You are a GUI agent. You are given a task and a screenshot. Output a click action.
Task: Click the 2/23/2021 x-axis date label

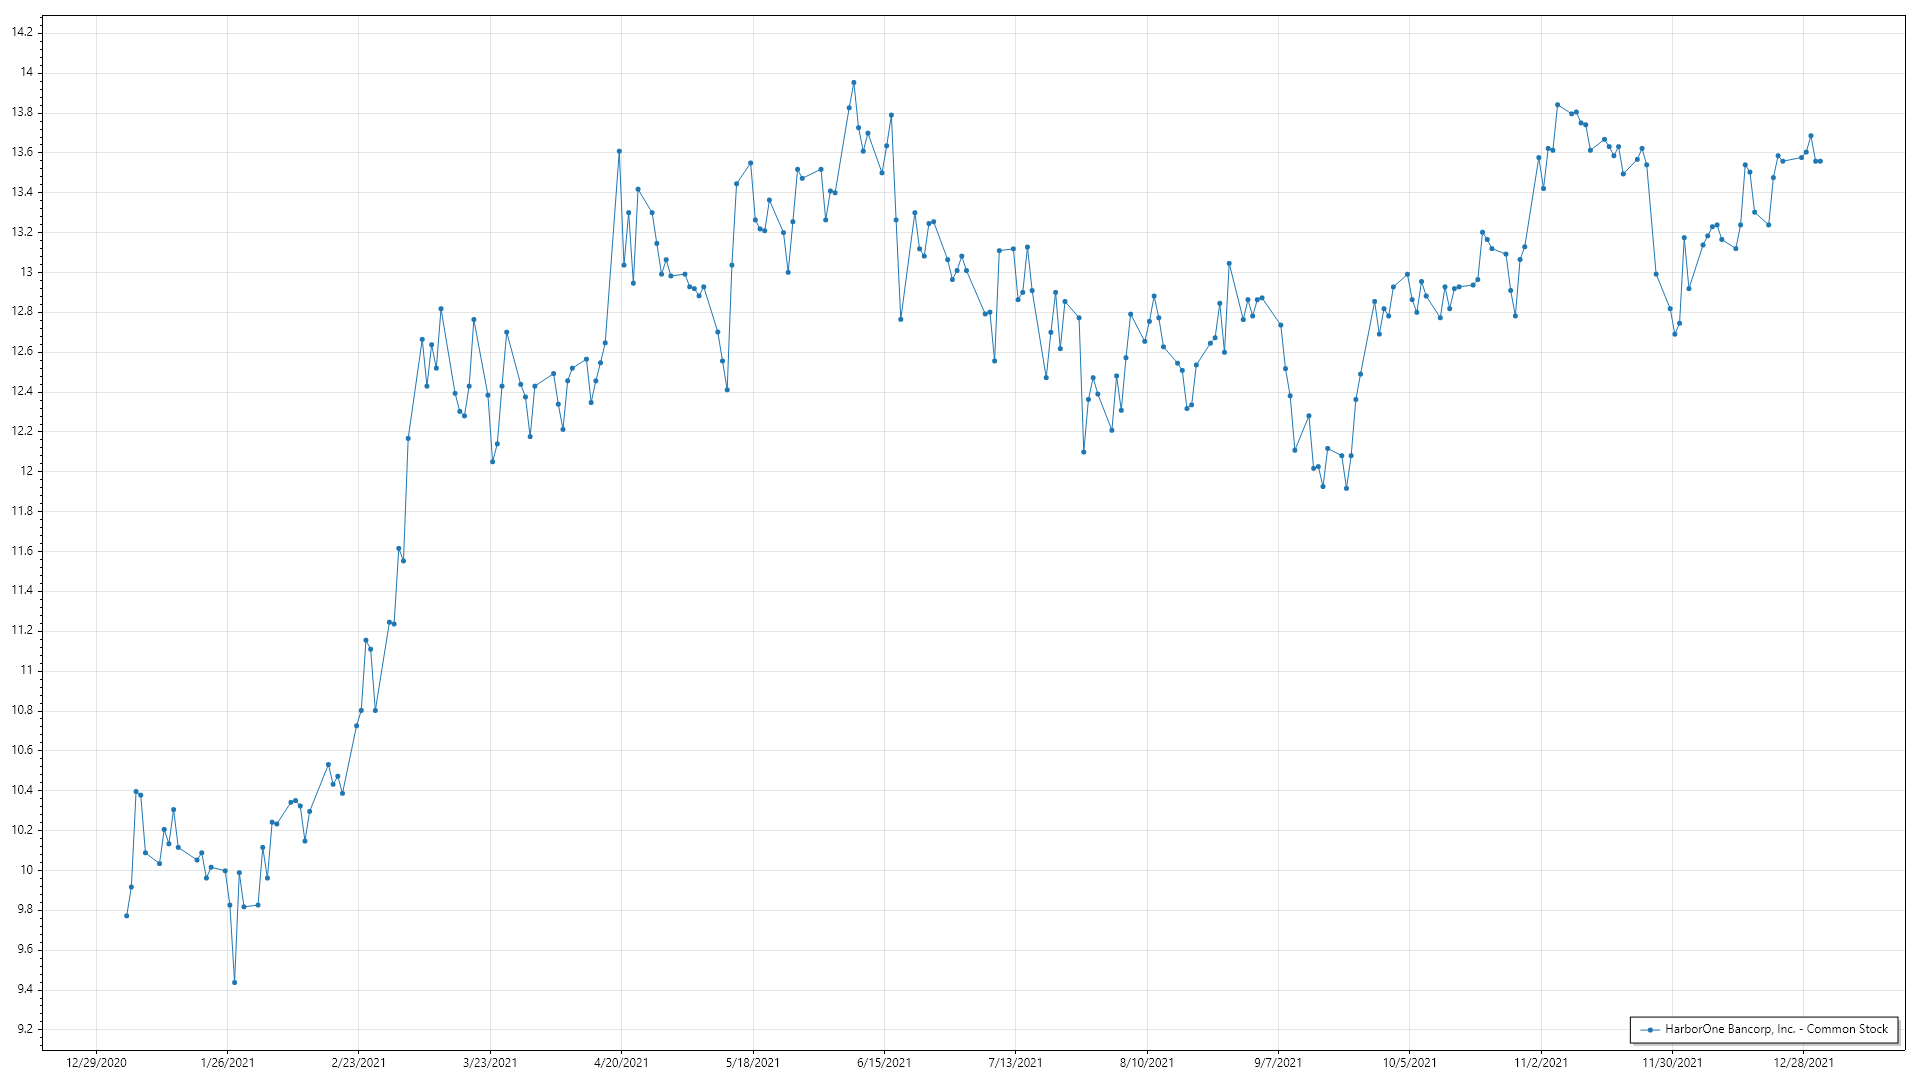pos(358,1062)
